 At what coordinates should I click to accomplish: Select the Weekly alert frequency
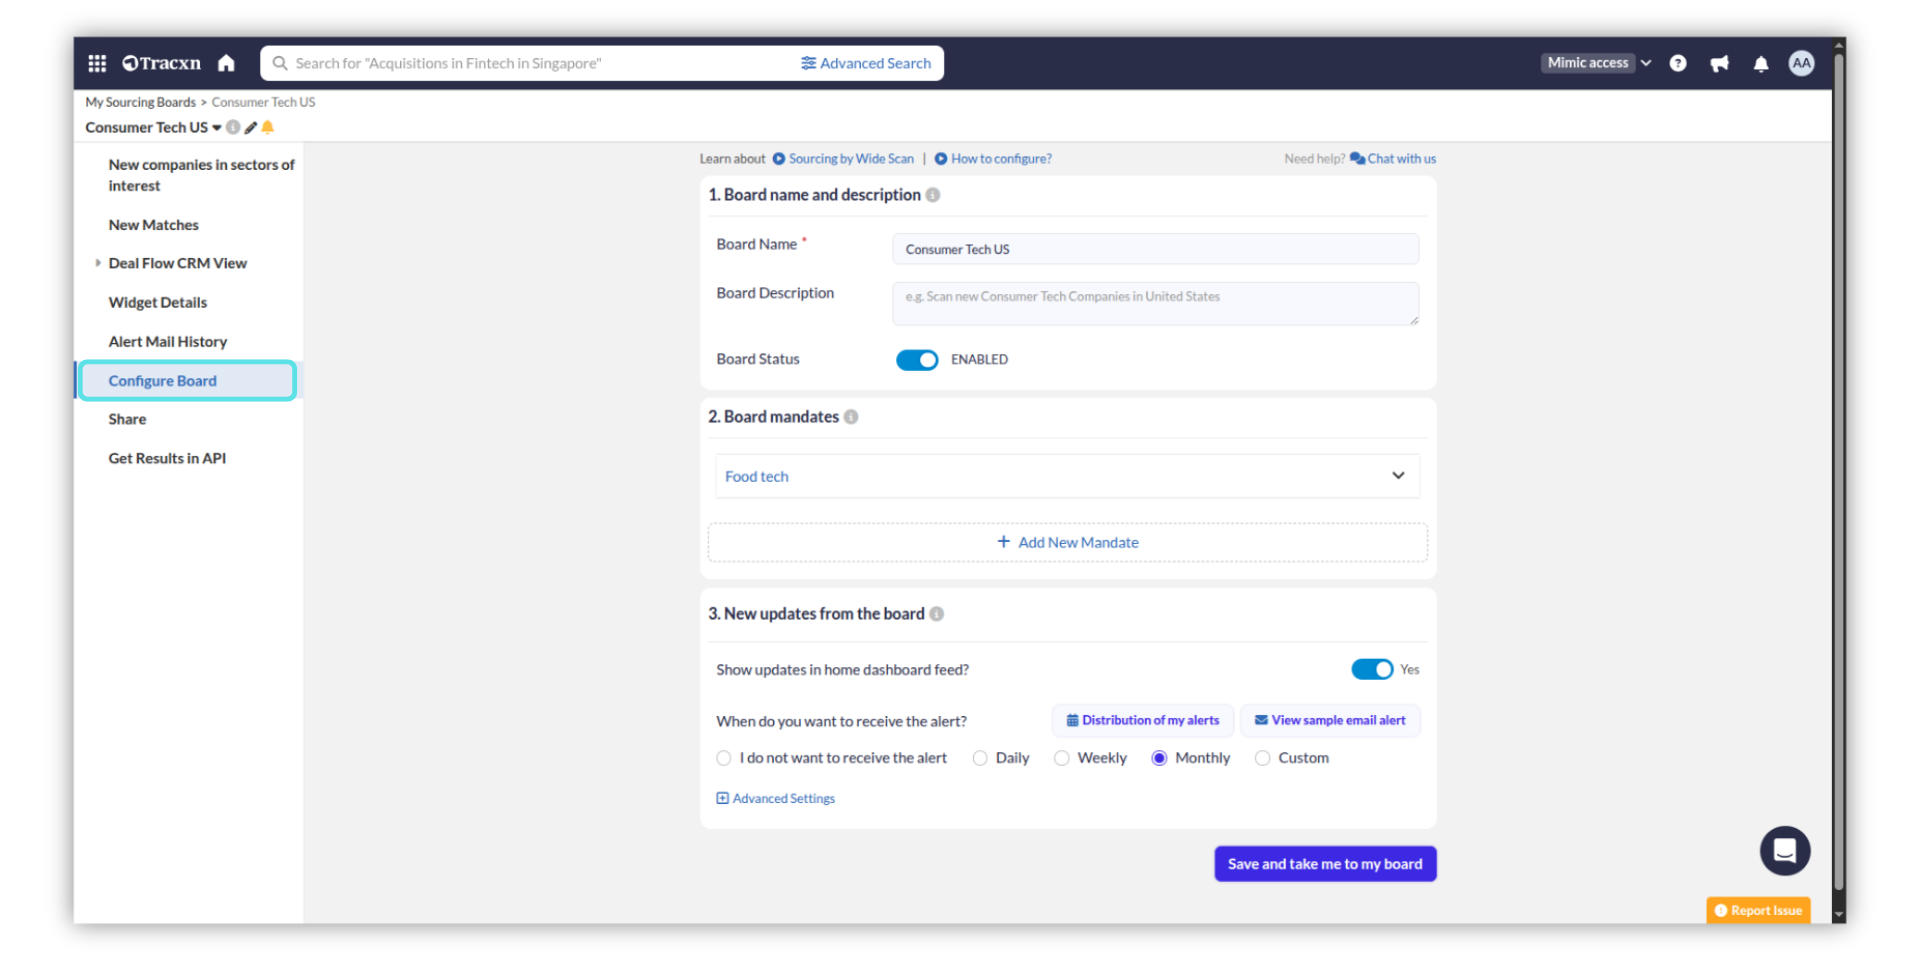[x=1062, y=758]
